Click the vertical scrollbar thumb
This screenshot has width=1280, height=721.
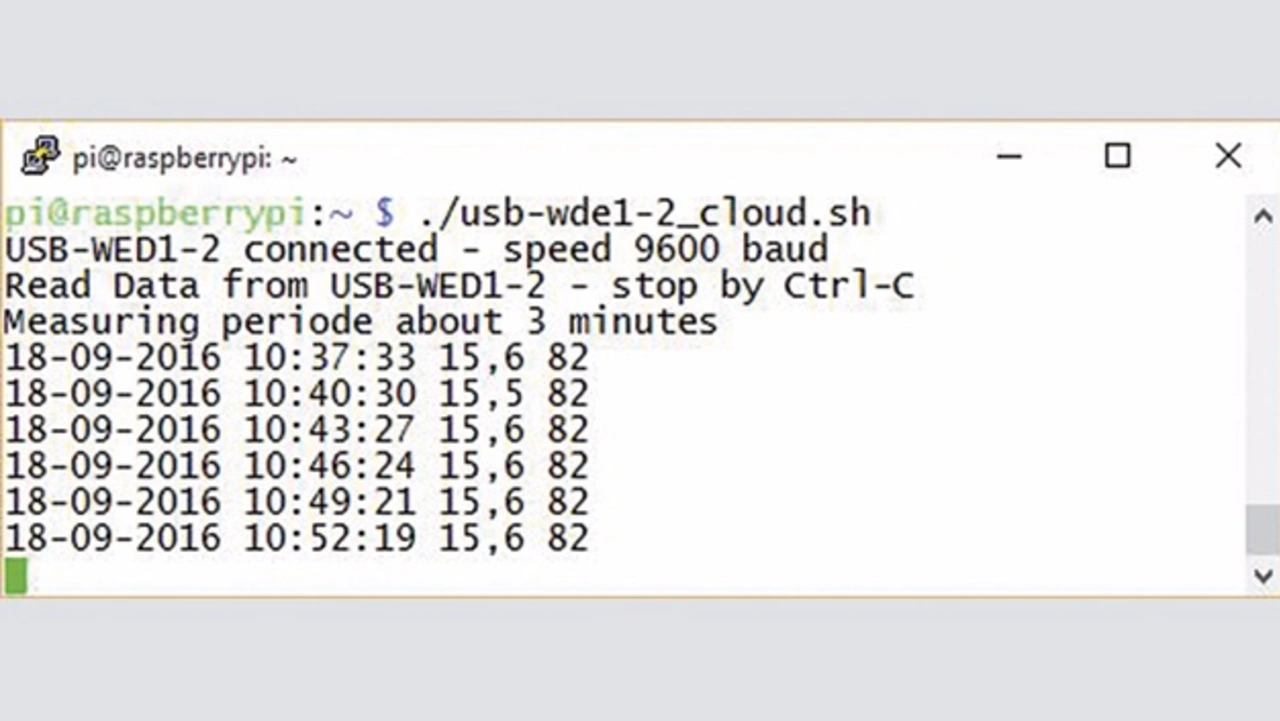pos(1263,530)
